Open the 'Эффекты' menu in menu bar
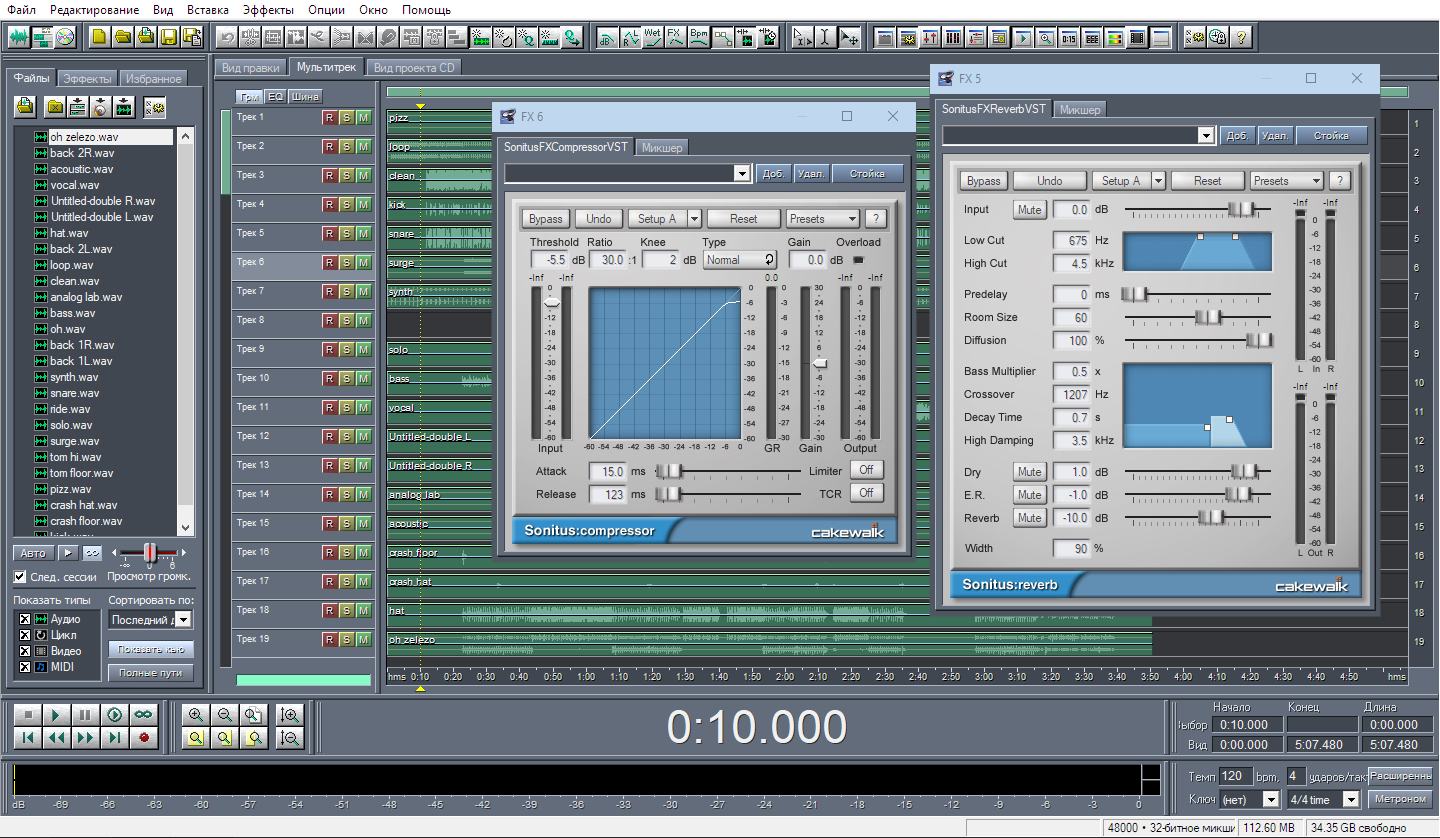 pos(268,10)
